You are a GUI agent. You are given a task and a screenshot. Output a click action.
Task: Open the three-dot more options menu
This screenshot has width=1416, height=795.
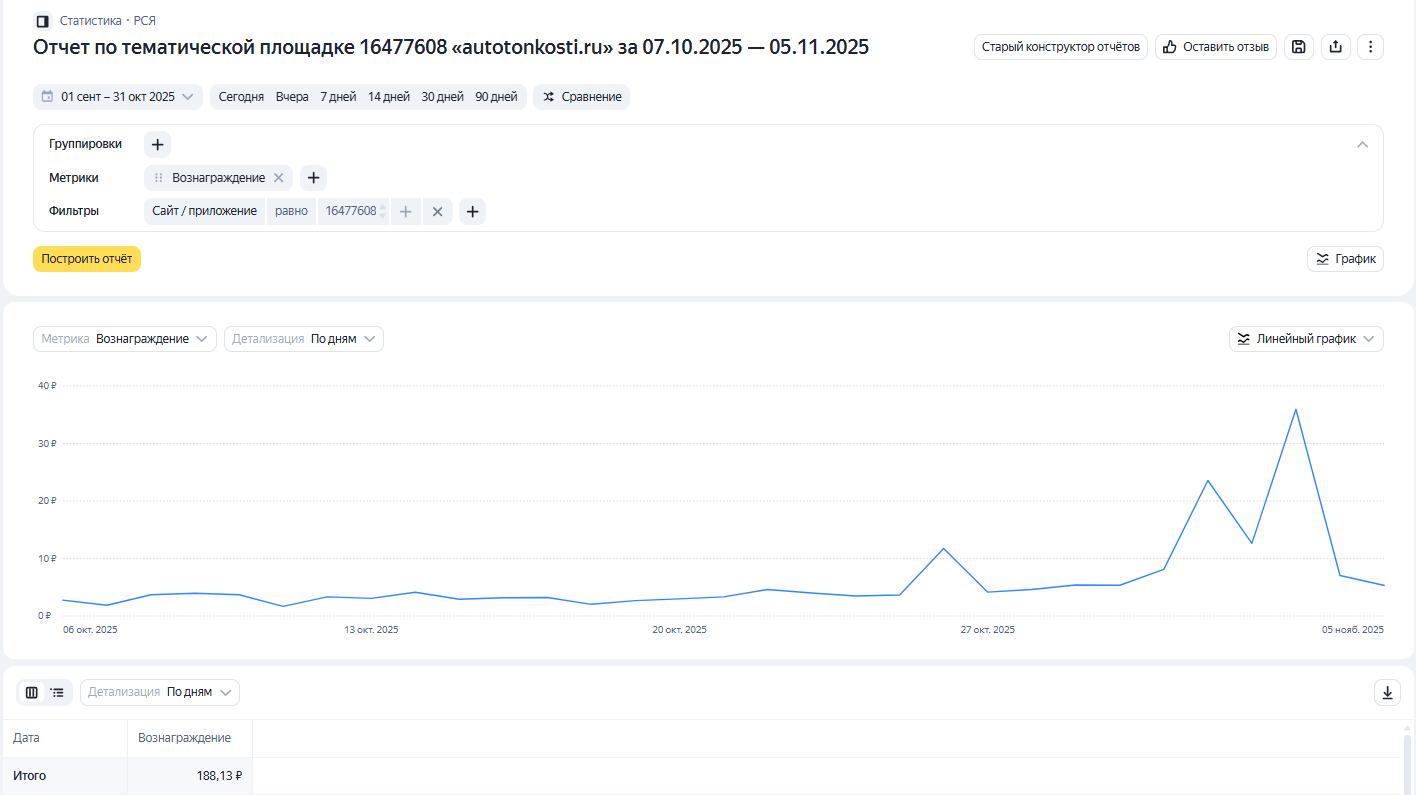click(x=1370, y=47)
